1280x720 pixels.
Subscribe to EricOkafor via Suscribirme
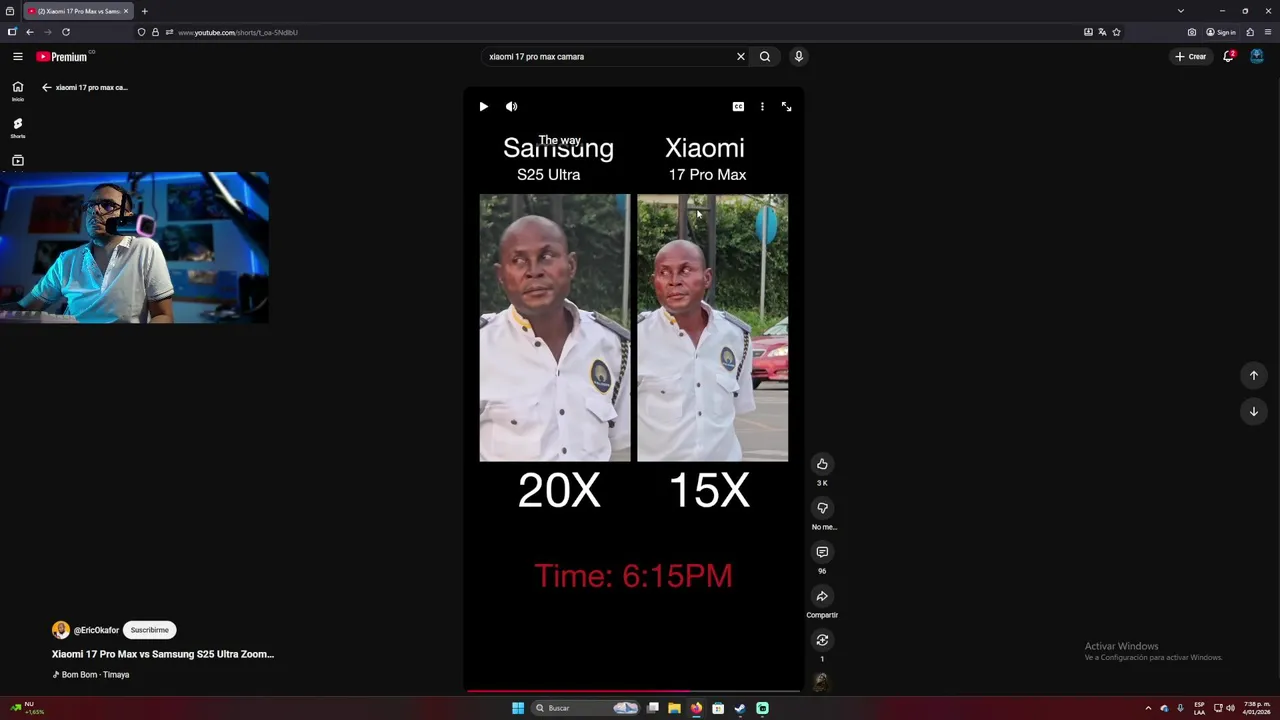point(149,630)
